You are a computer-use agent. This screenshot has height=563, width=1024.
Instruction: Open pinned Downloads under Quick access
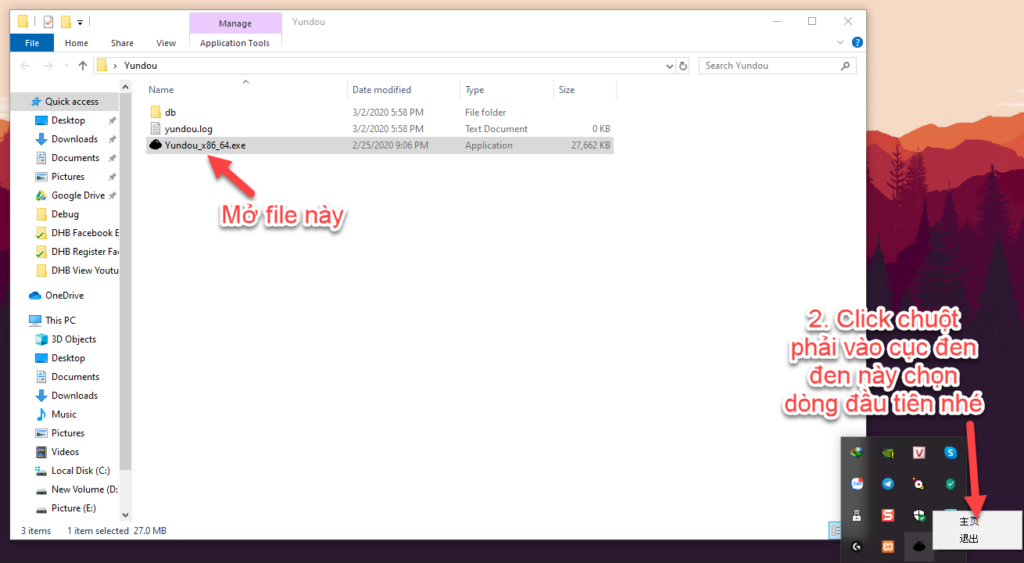pyautogui.click(x=74, y=139)
